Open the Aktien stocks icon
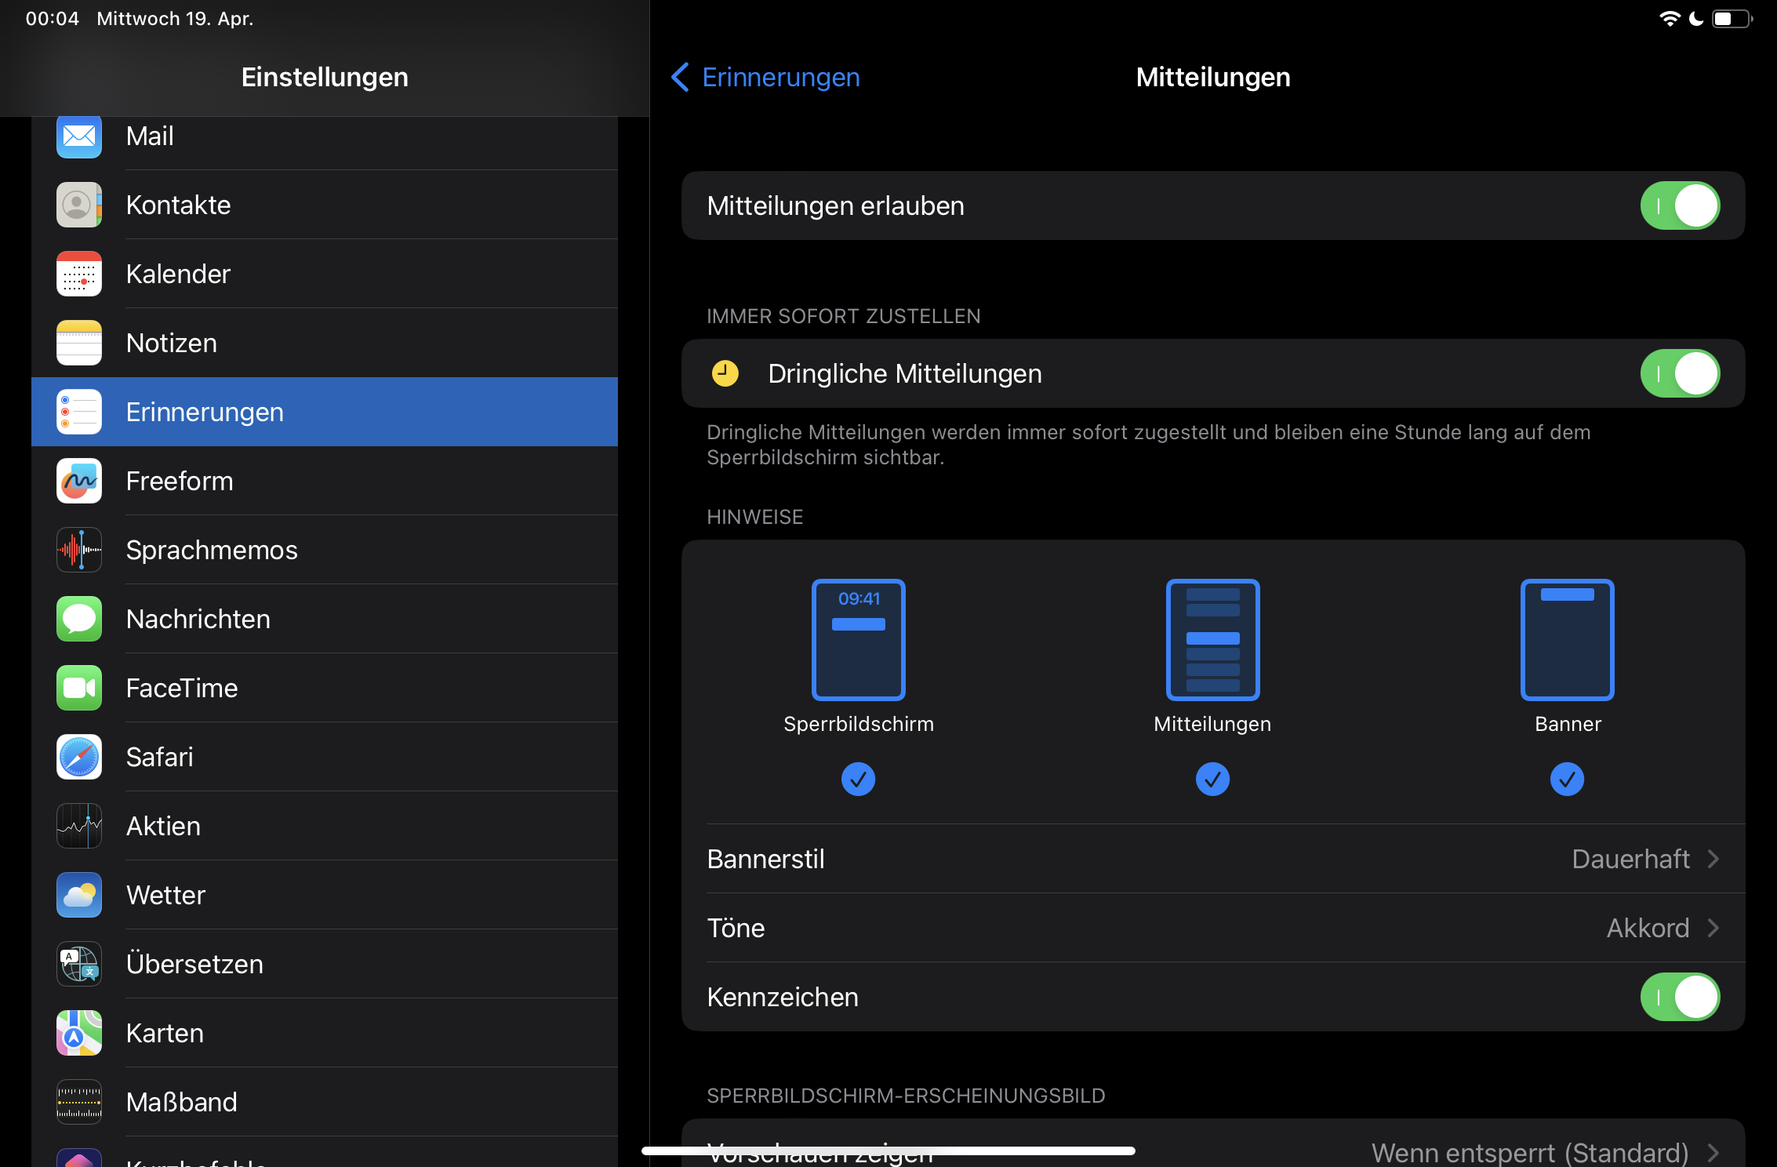 (79, 826)
